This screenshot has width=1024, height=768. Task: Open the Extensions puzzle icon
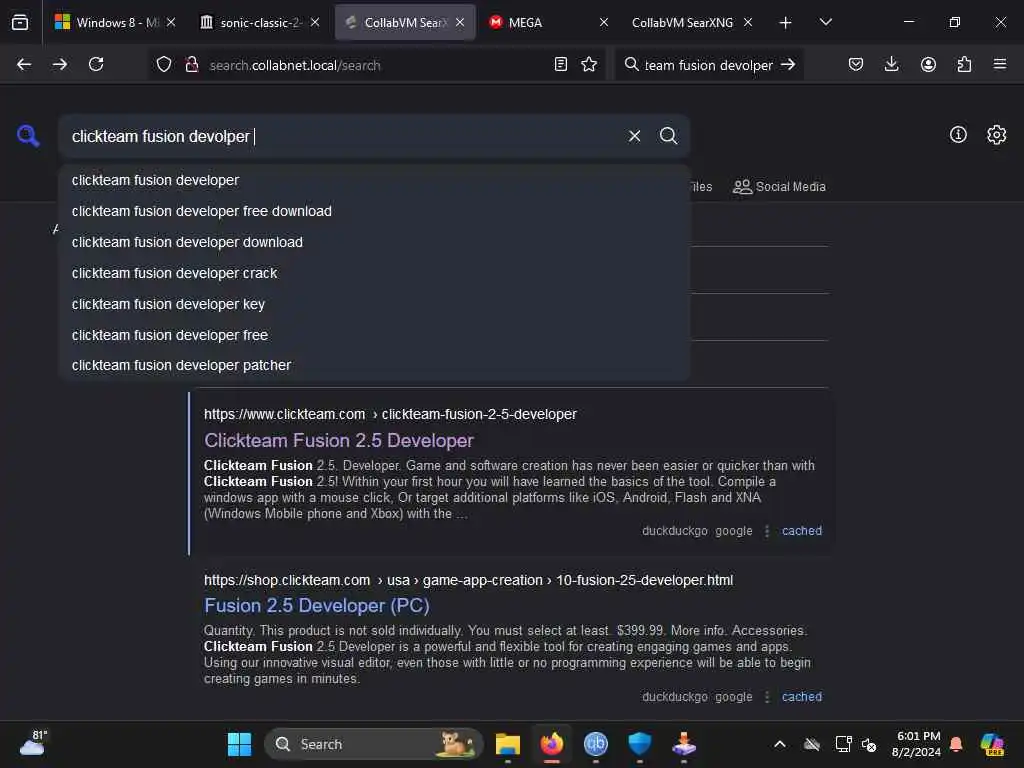pyautogui.click(x=964, y=64)
